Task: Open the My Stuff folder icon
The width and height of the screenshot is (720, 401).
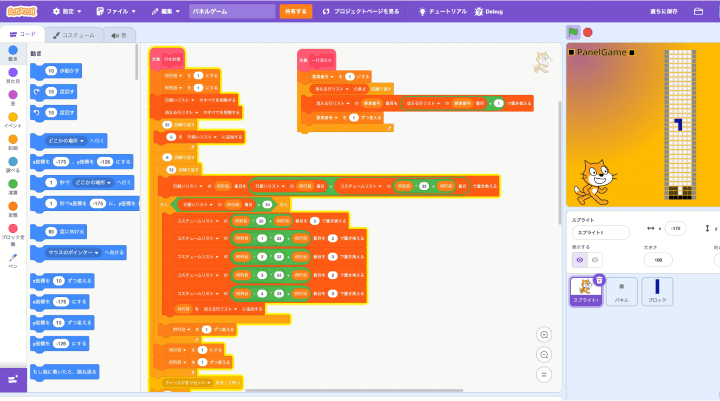Action: 698,11
